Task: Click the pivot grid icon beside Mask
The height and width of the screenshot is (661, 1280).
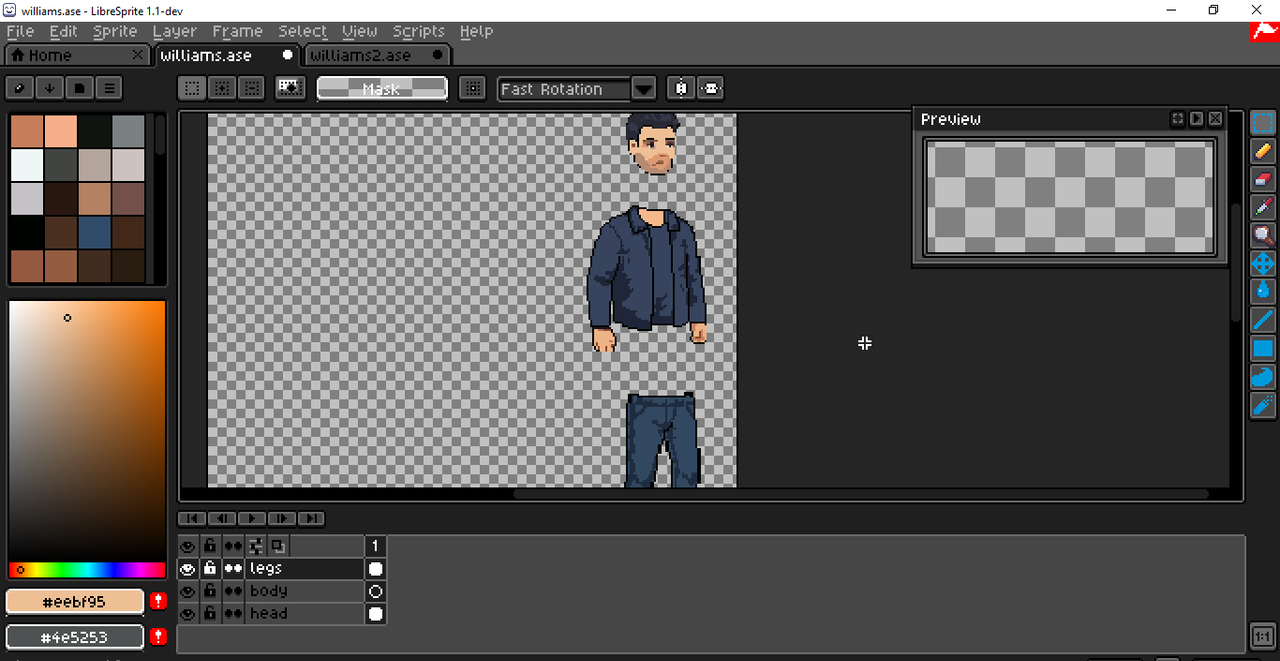Action: [x=472, y=89]
